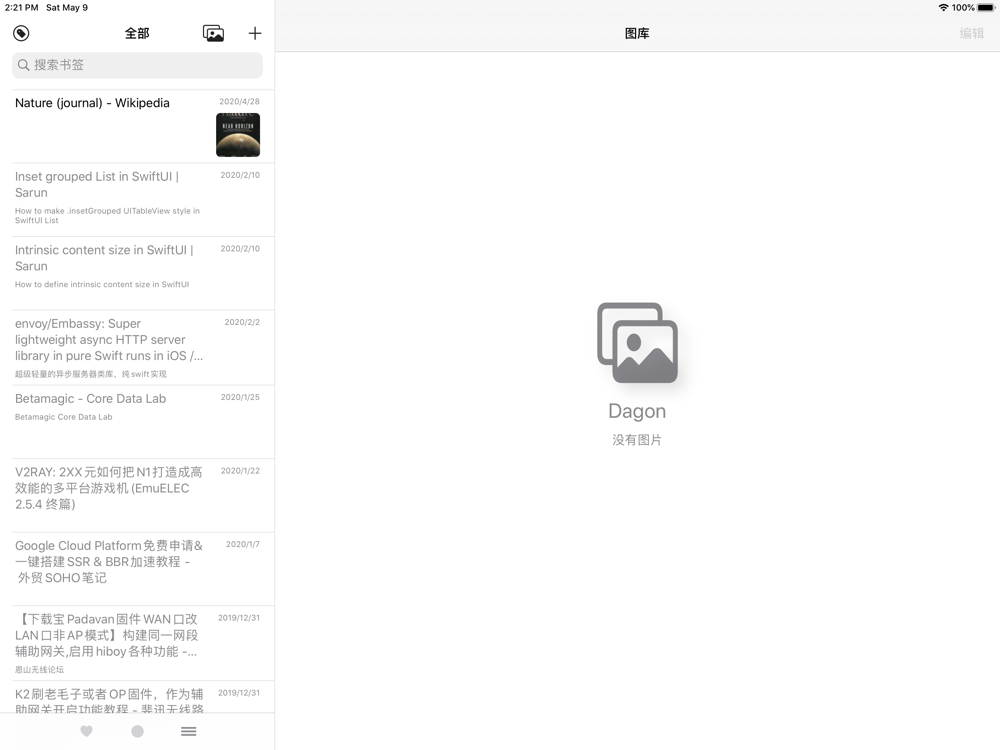This screenshot has height=750, width=1000.
Task: Open Inset grouped List in SwiftUI bookmark
Action: pos(137,200)
